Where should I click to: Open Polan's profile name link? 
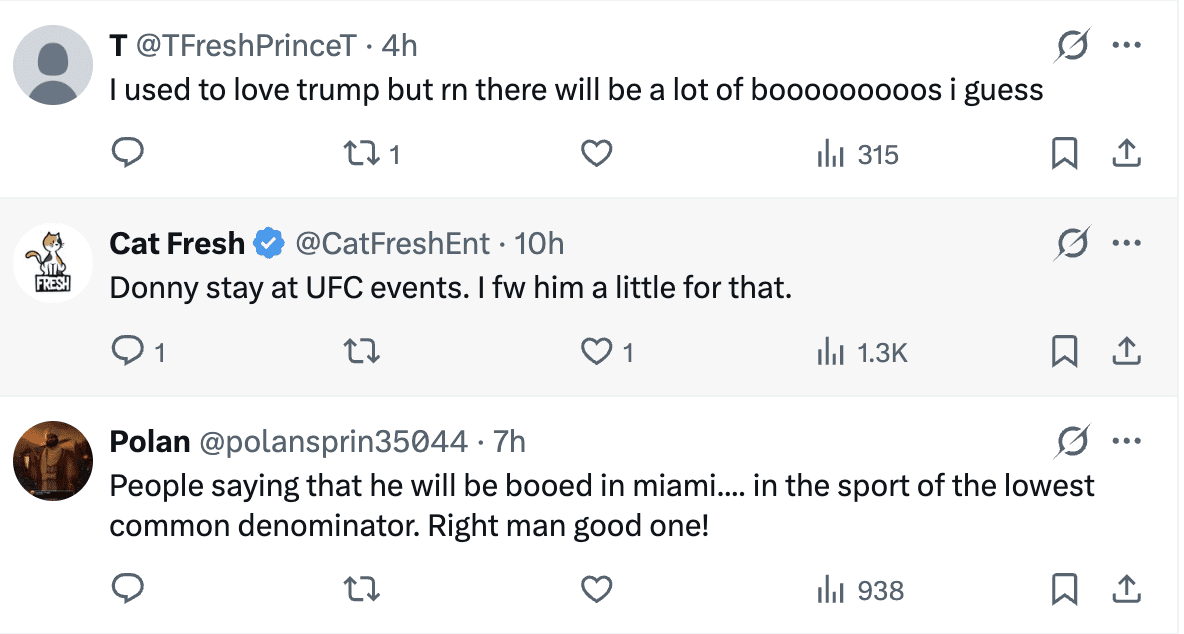coord(150,441)
